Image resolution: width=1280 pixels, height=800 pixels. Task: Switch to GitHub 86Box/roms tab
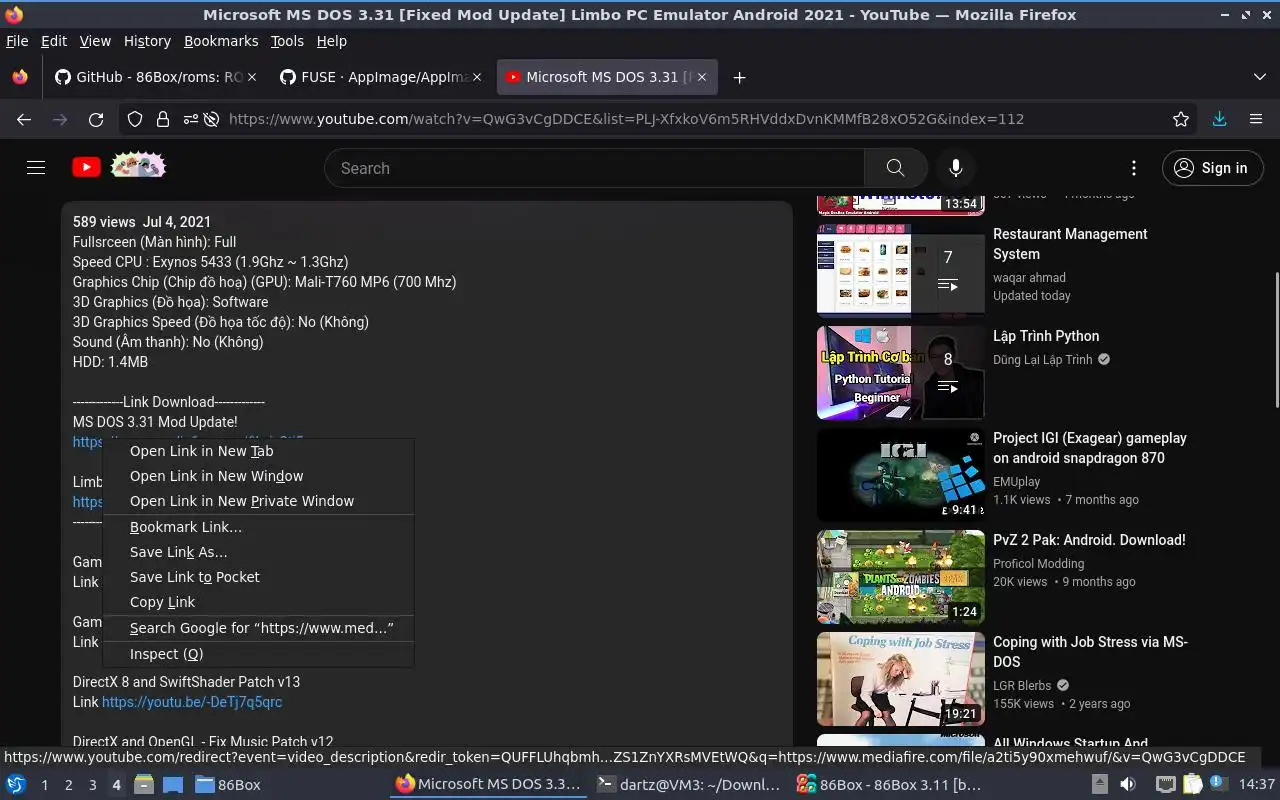click(155, 77)
